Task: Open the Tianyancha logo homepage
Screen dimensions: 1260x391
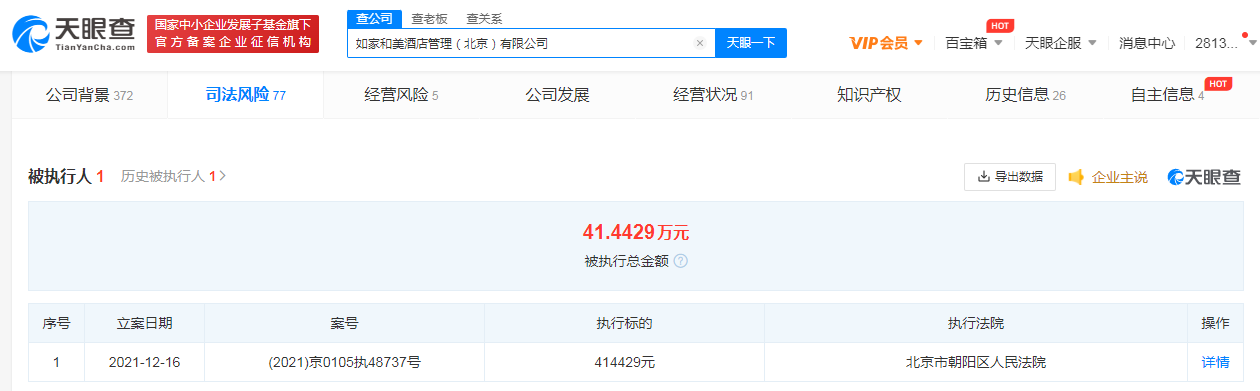Action: coord(74,35)
